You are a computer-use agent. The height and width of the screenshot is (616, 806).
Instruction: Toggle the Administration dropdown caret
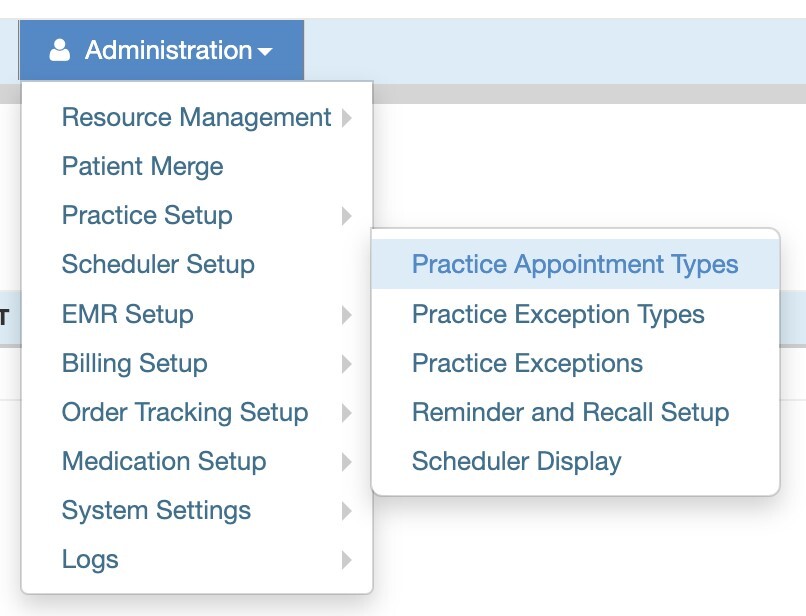(x=265, y=52)
